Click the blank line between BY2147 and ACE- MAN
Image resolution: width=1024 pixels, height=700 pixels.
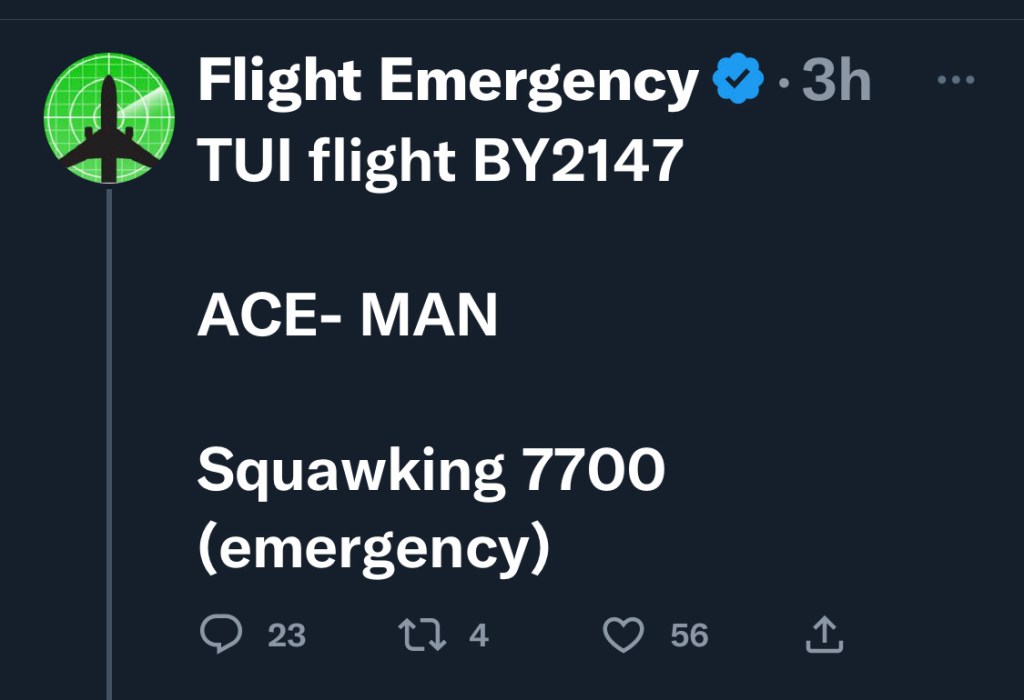point(400,238)
